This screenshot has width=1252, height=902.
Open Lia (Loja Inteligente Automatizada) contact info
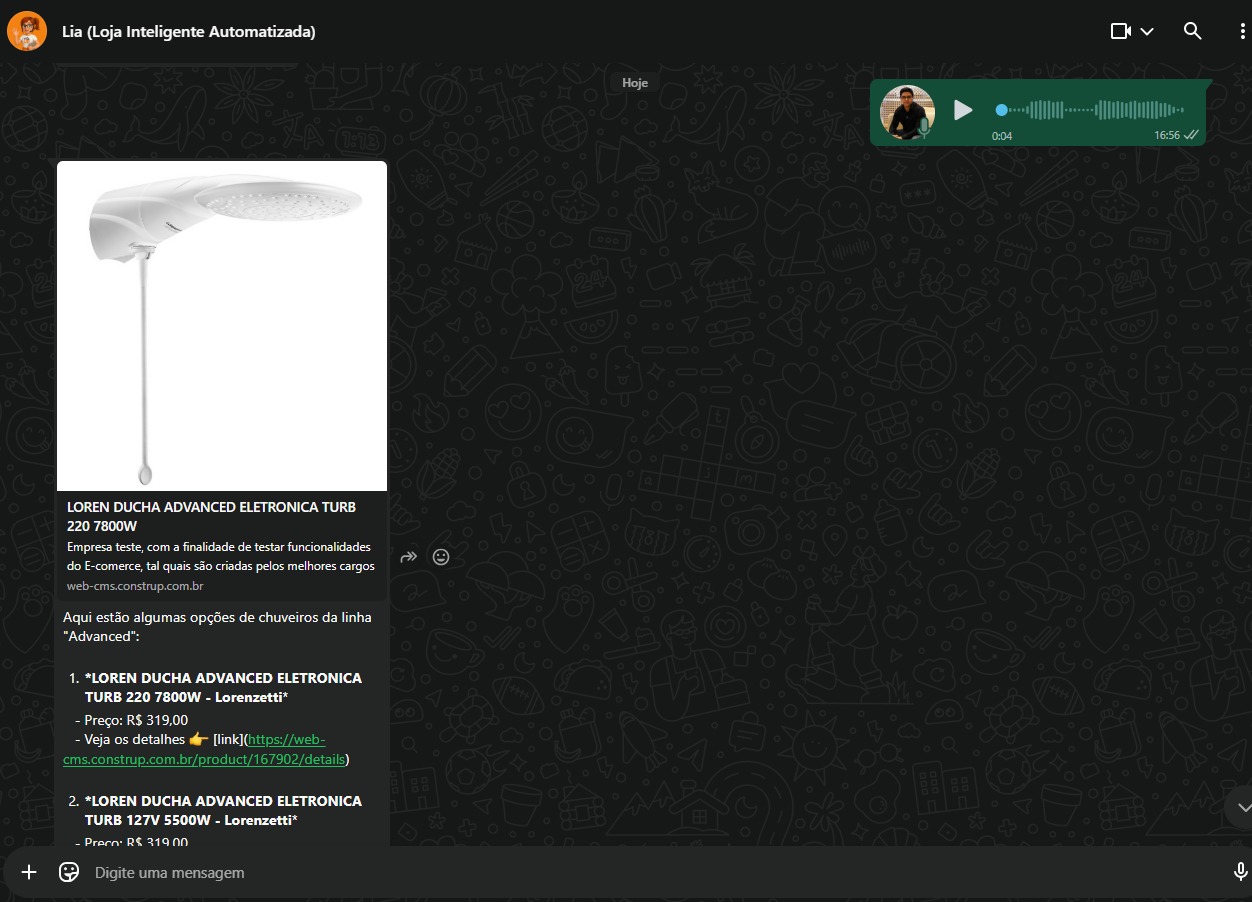[189, 32]
